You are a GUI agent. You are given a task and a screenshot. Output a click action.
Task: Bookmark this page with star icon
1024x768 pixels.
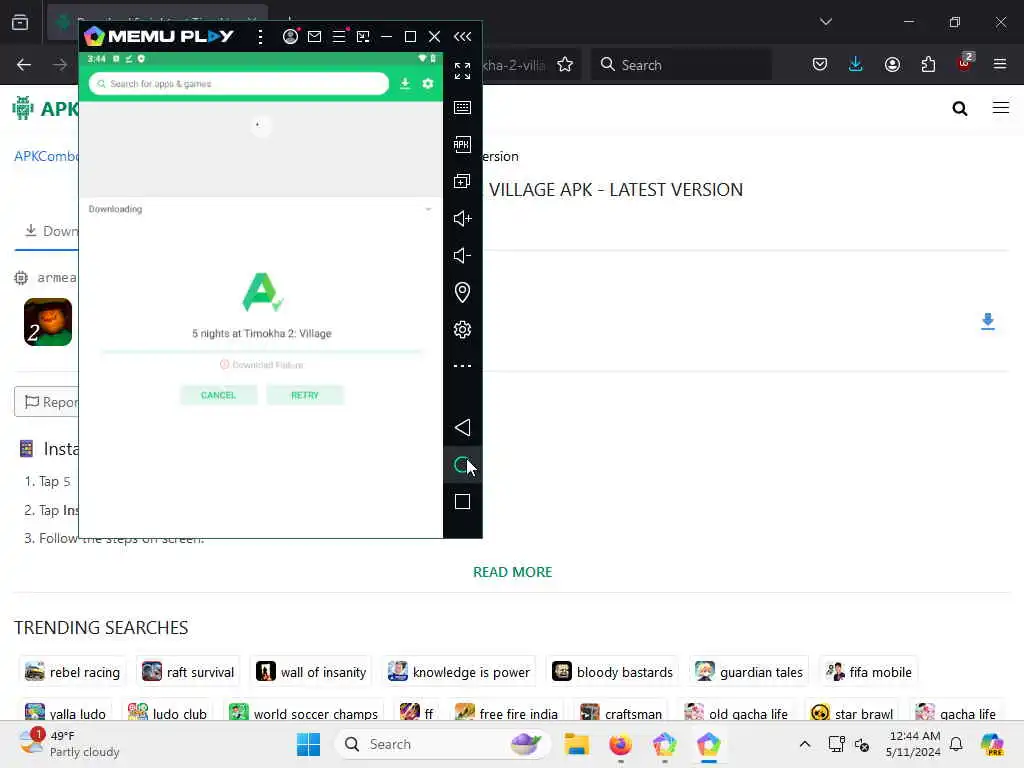[565, 65]
